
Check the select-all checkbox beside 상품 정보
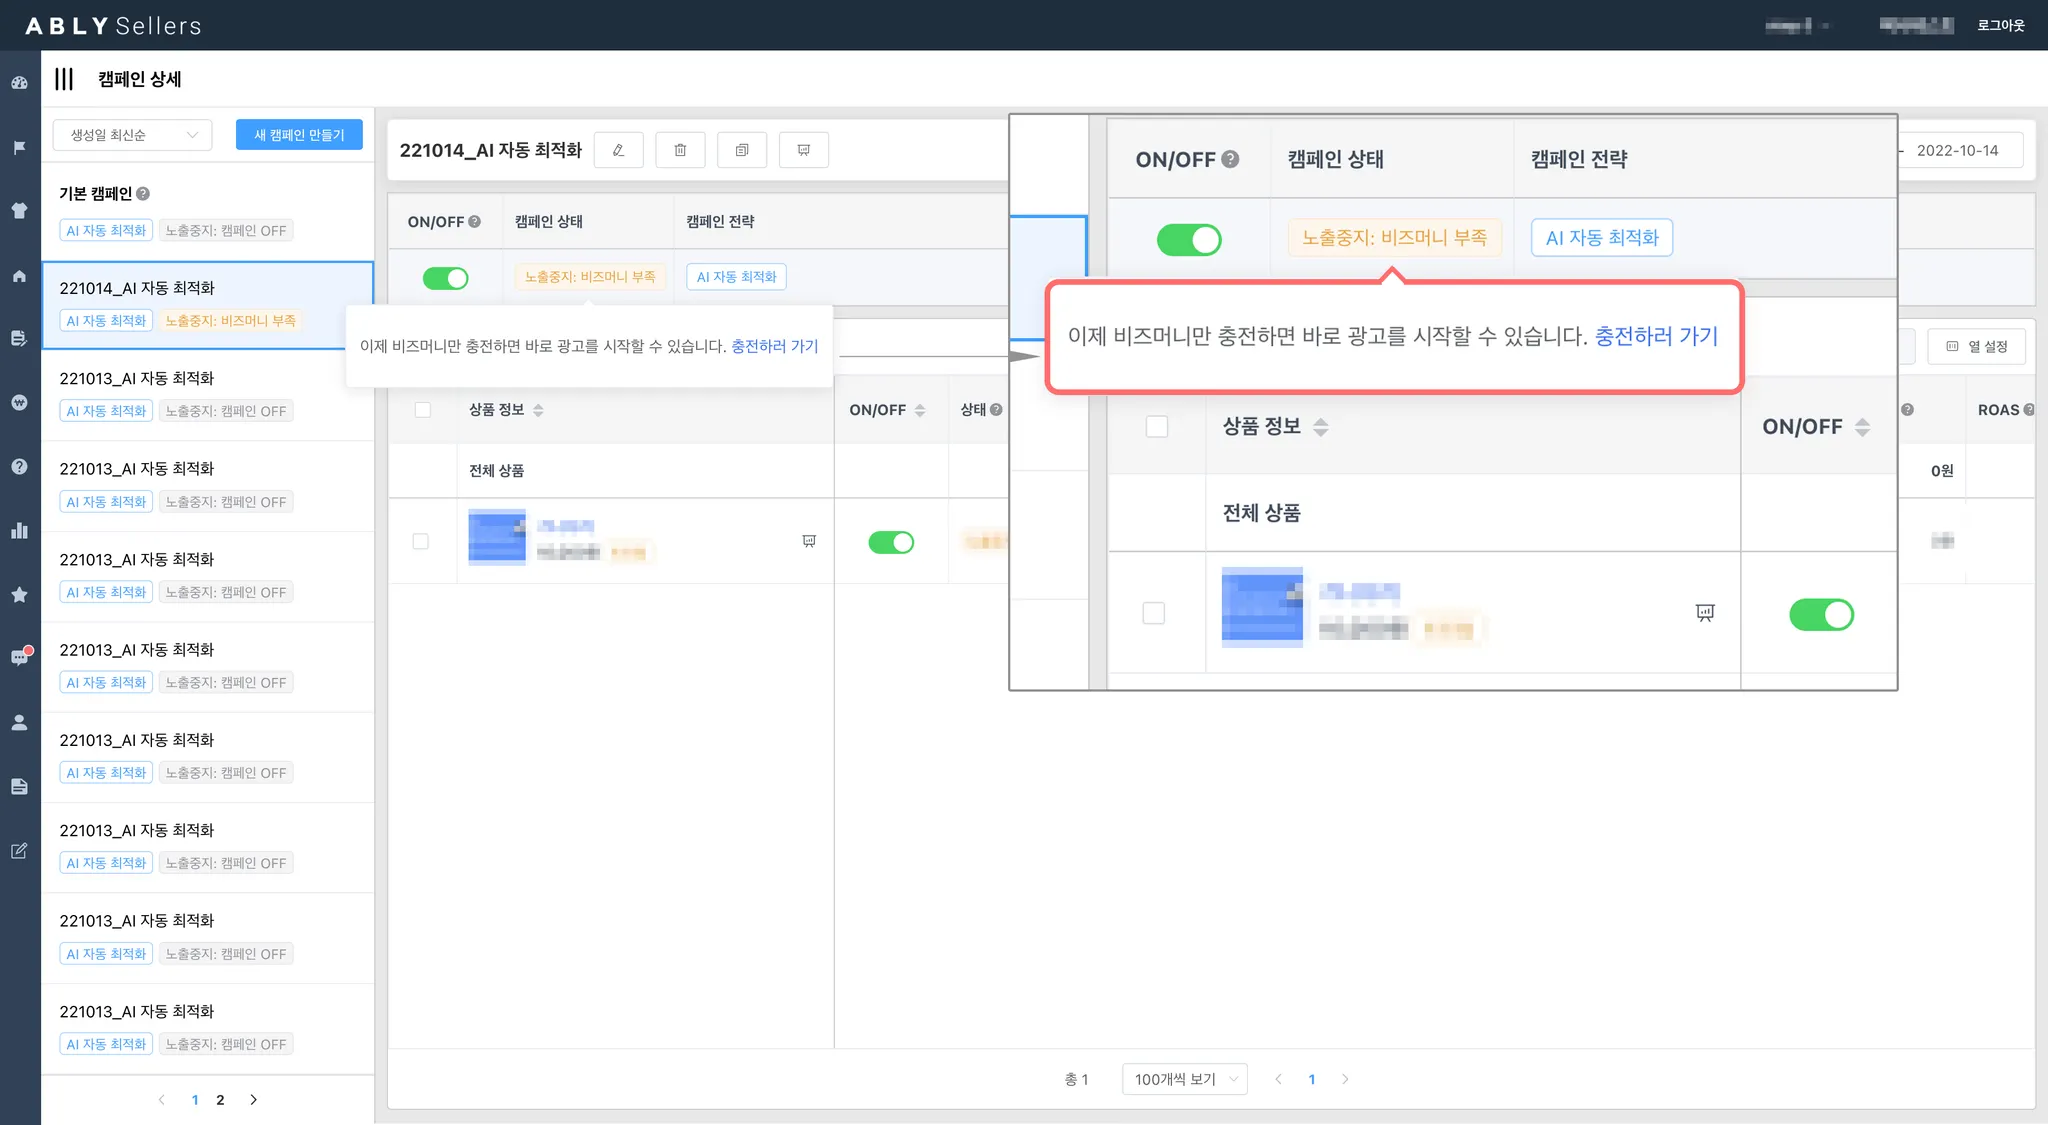[x=422, y=410]
